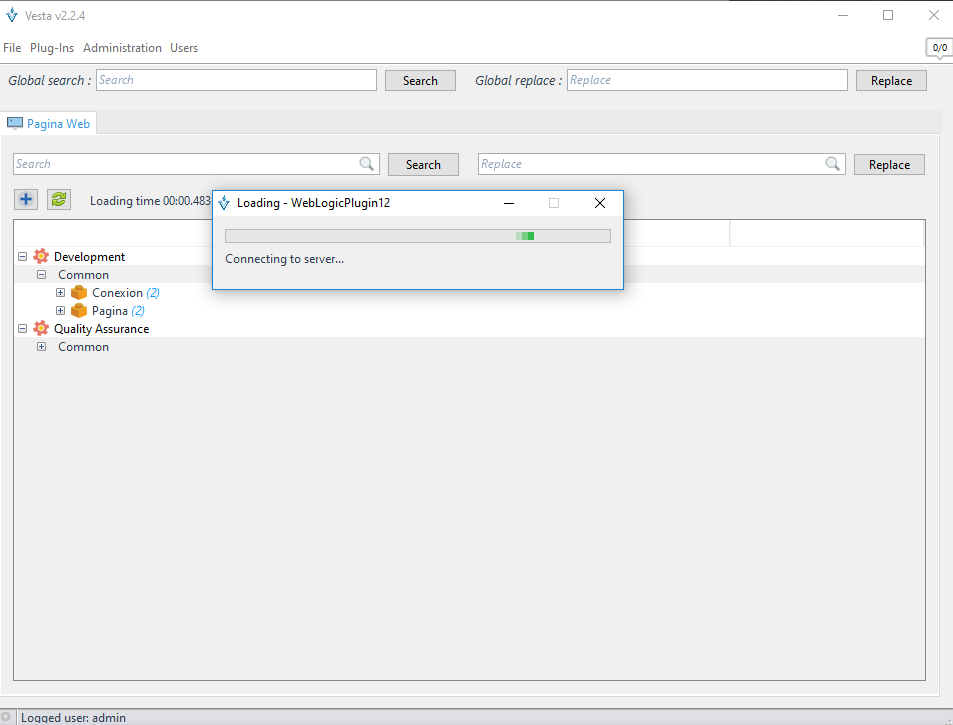Click the magnifier icon in the Search field

367,163
